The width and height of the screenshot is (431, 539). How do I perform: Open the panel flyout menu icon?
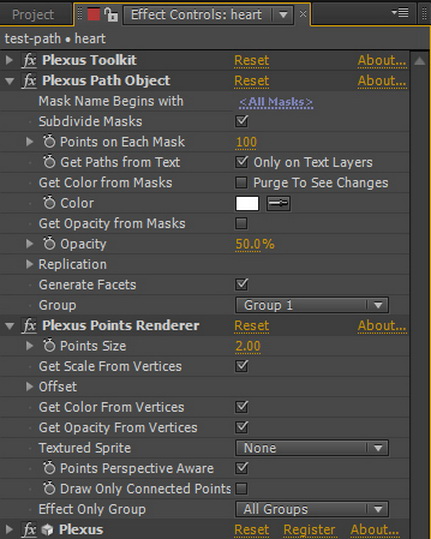click(x=400, y=13)
